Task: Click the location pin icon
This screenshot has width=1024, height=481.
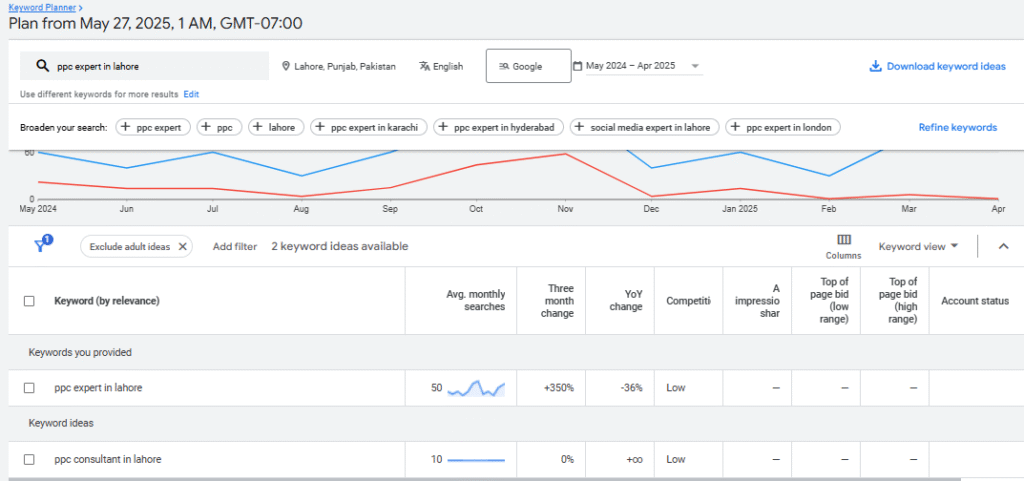Action: point(285,67)
